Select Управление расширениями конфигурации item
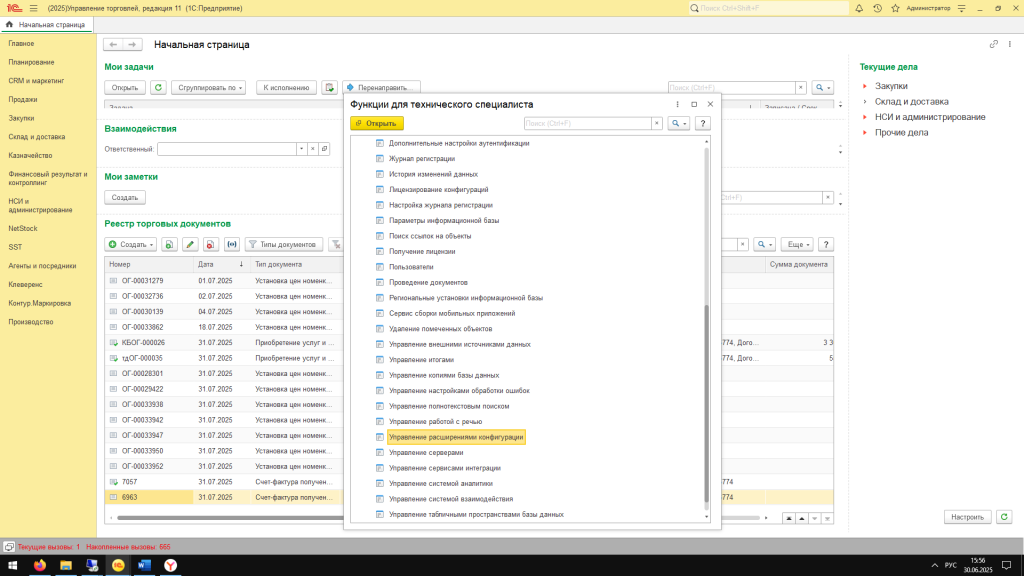 pyautogui.click(x=456, y=438)
